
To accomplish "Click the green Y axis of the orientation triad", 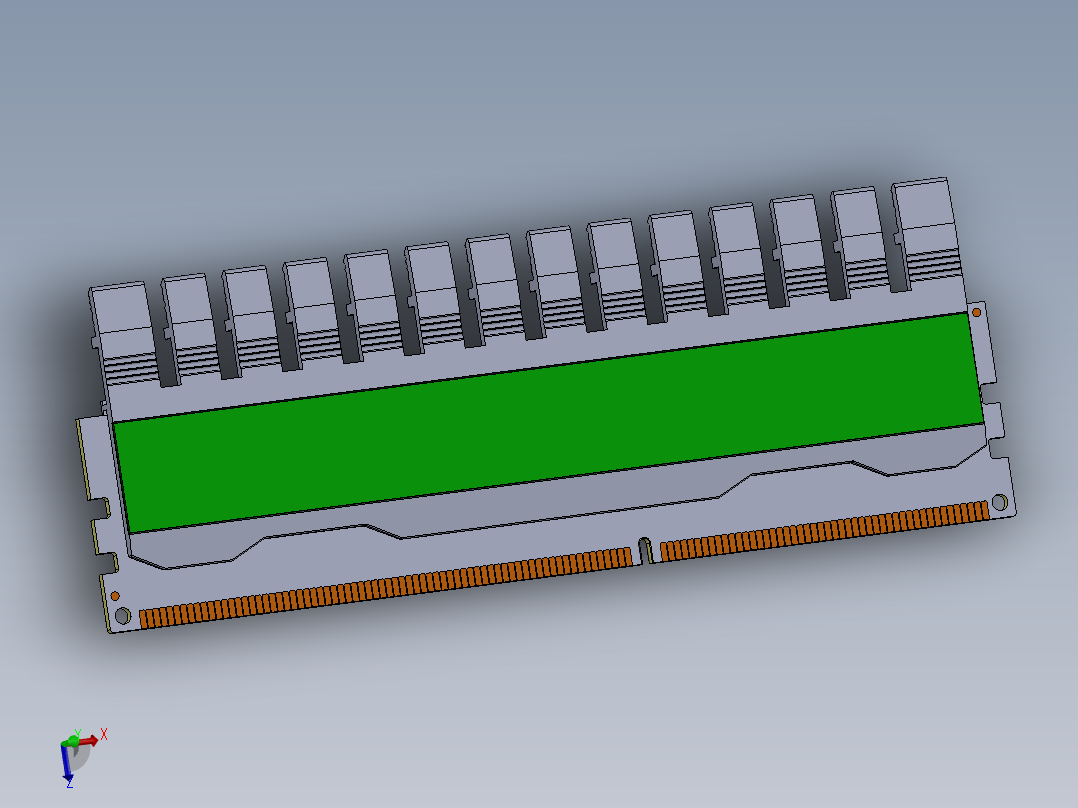I will [x=72, y=740].
